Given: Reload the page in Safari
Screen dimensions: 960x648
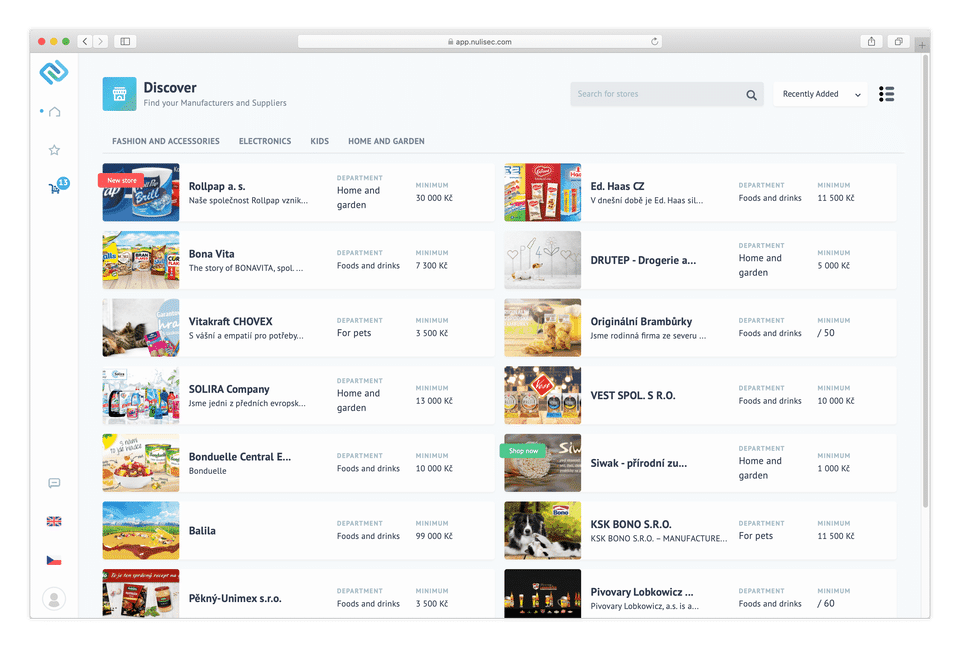Looking at the screenshot, I should coord(654,42).
